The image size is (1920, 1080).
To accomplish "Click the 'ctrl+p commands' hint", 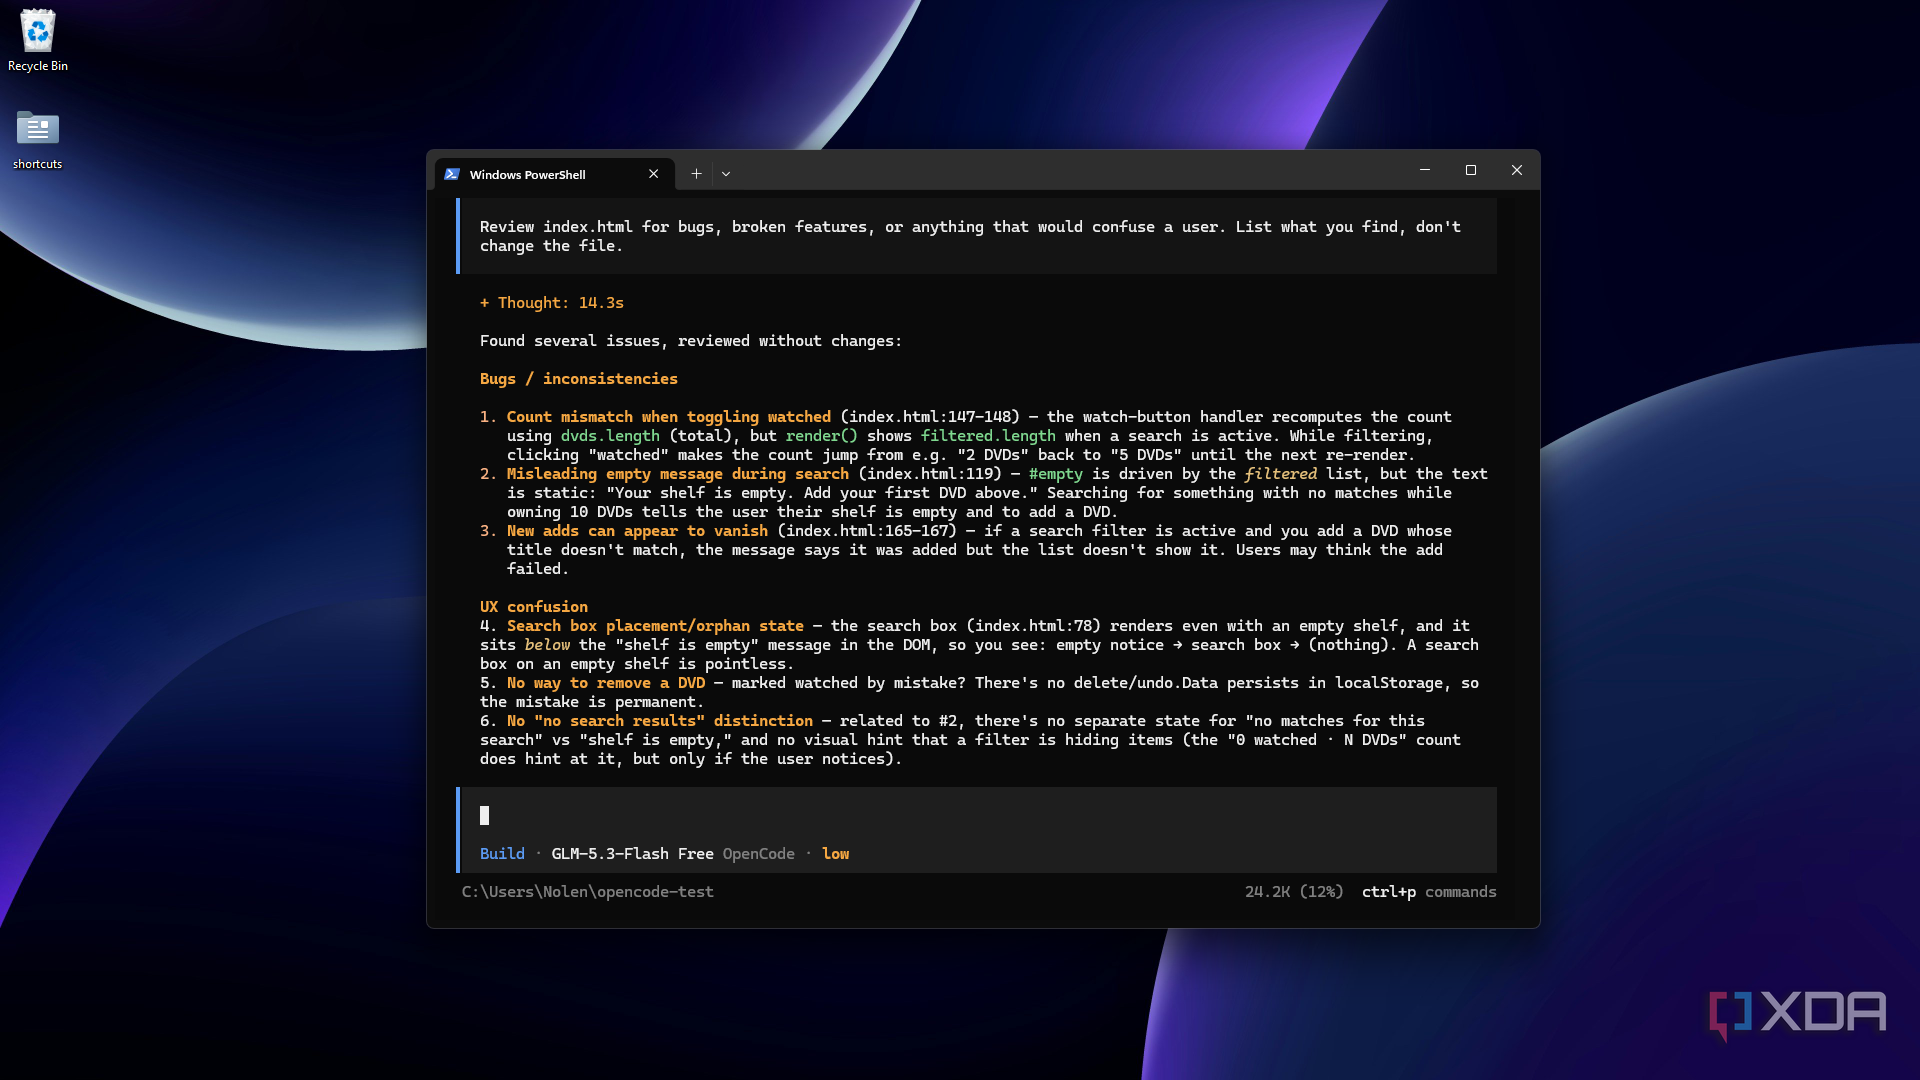I will click(1429, 892).
